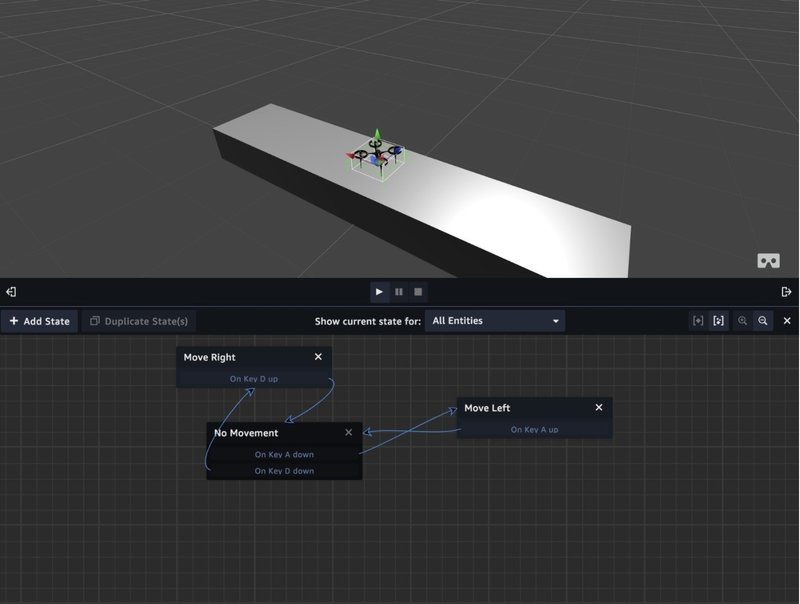
Task: Select the Move Right state title
Action: (x=210, y=357)
